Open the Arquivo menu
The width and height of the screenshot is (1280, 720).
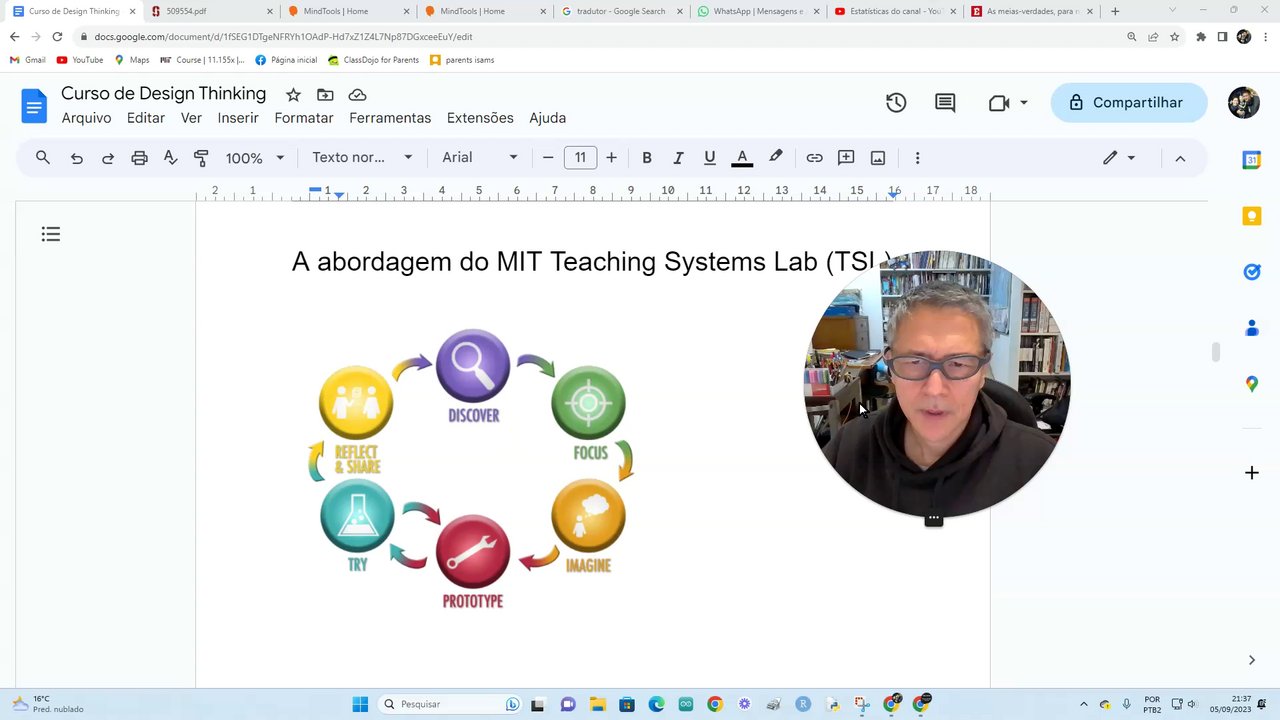(x=87, y=118)
